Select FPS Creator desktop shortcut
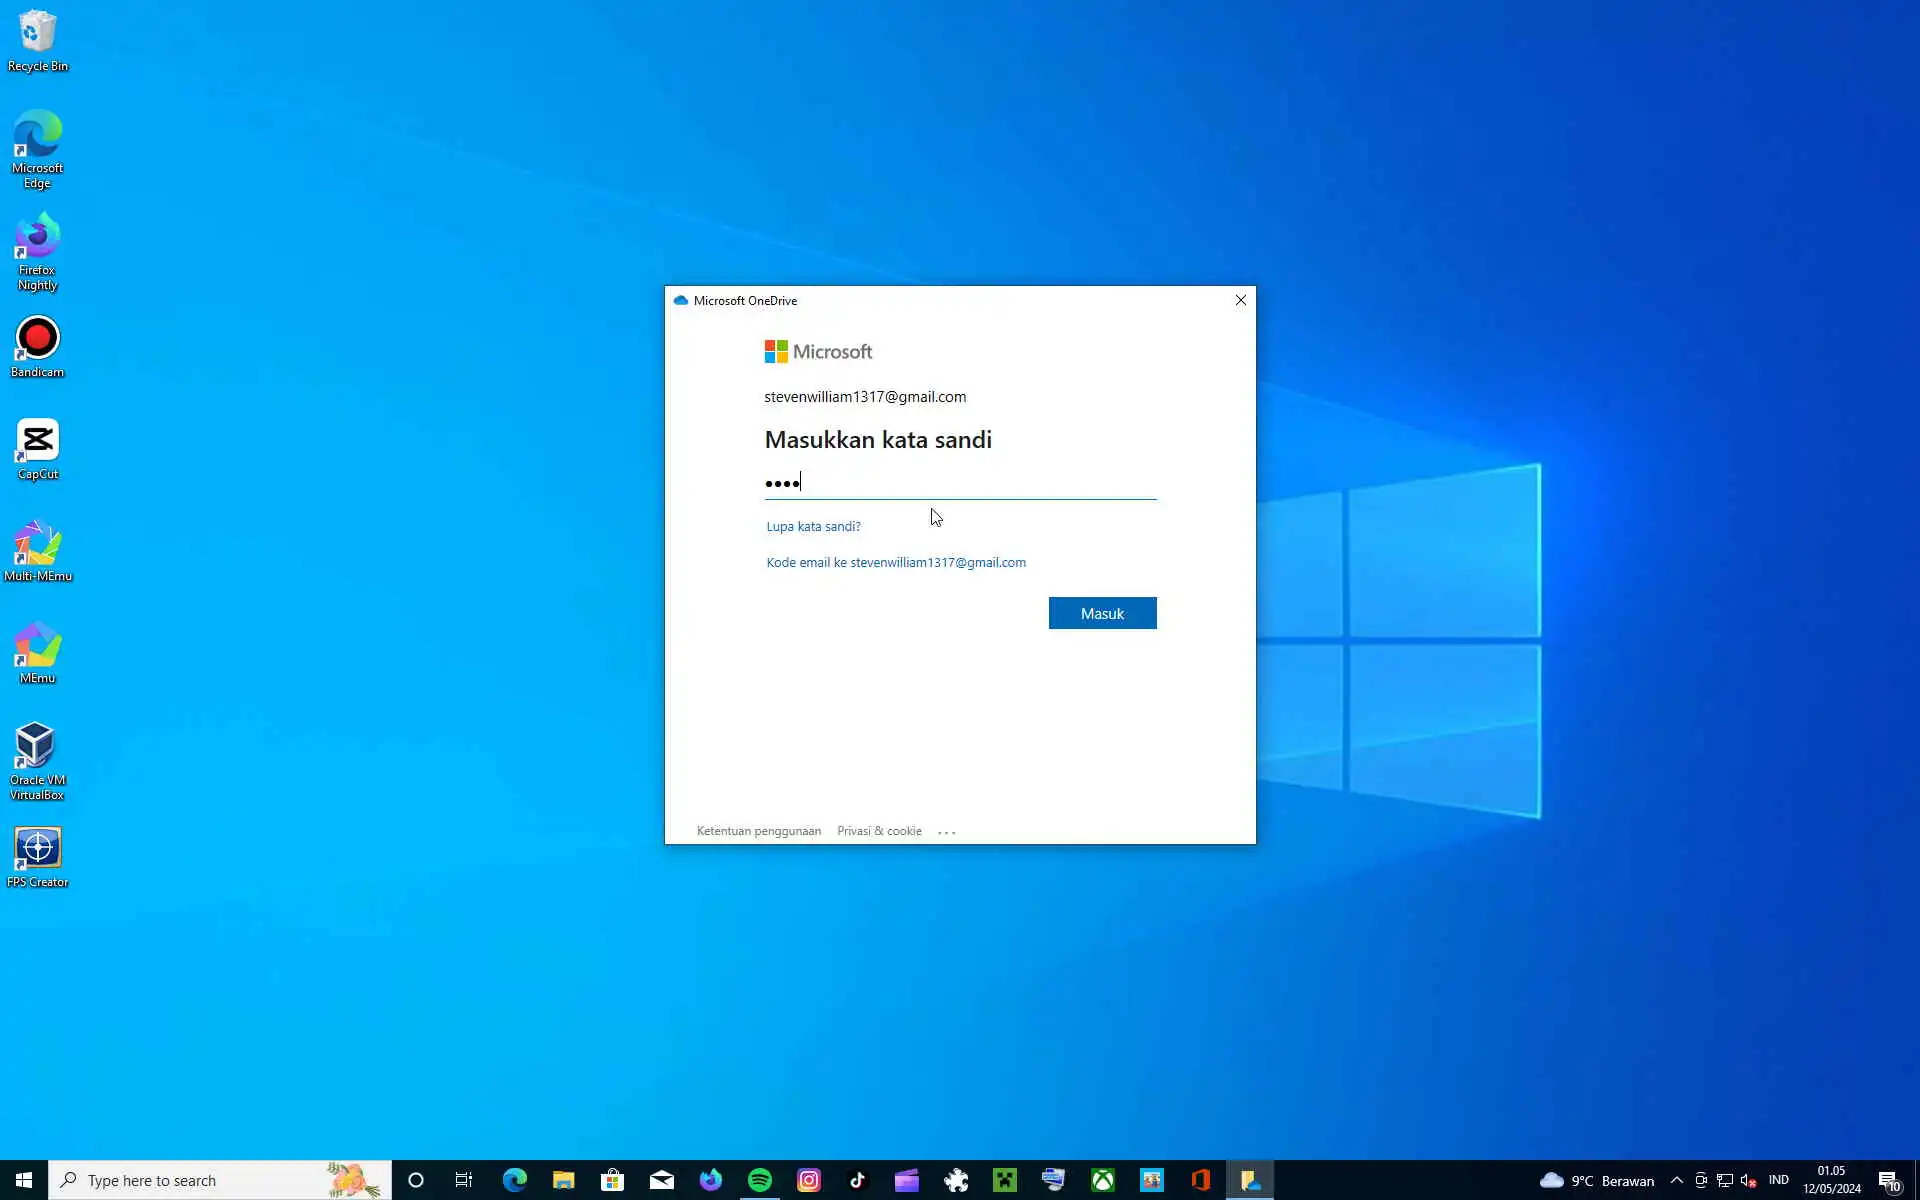The height and width of the screenshot is (1200, 1920). [37, 857]
